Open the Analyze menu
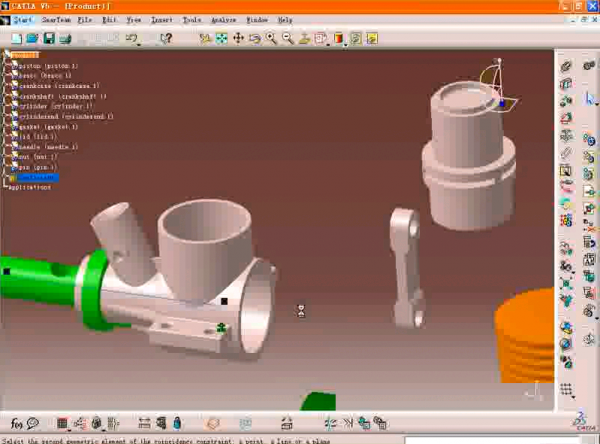Viewport: 600px width, 444px height. 224,20
